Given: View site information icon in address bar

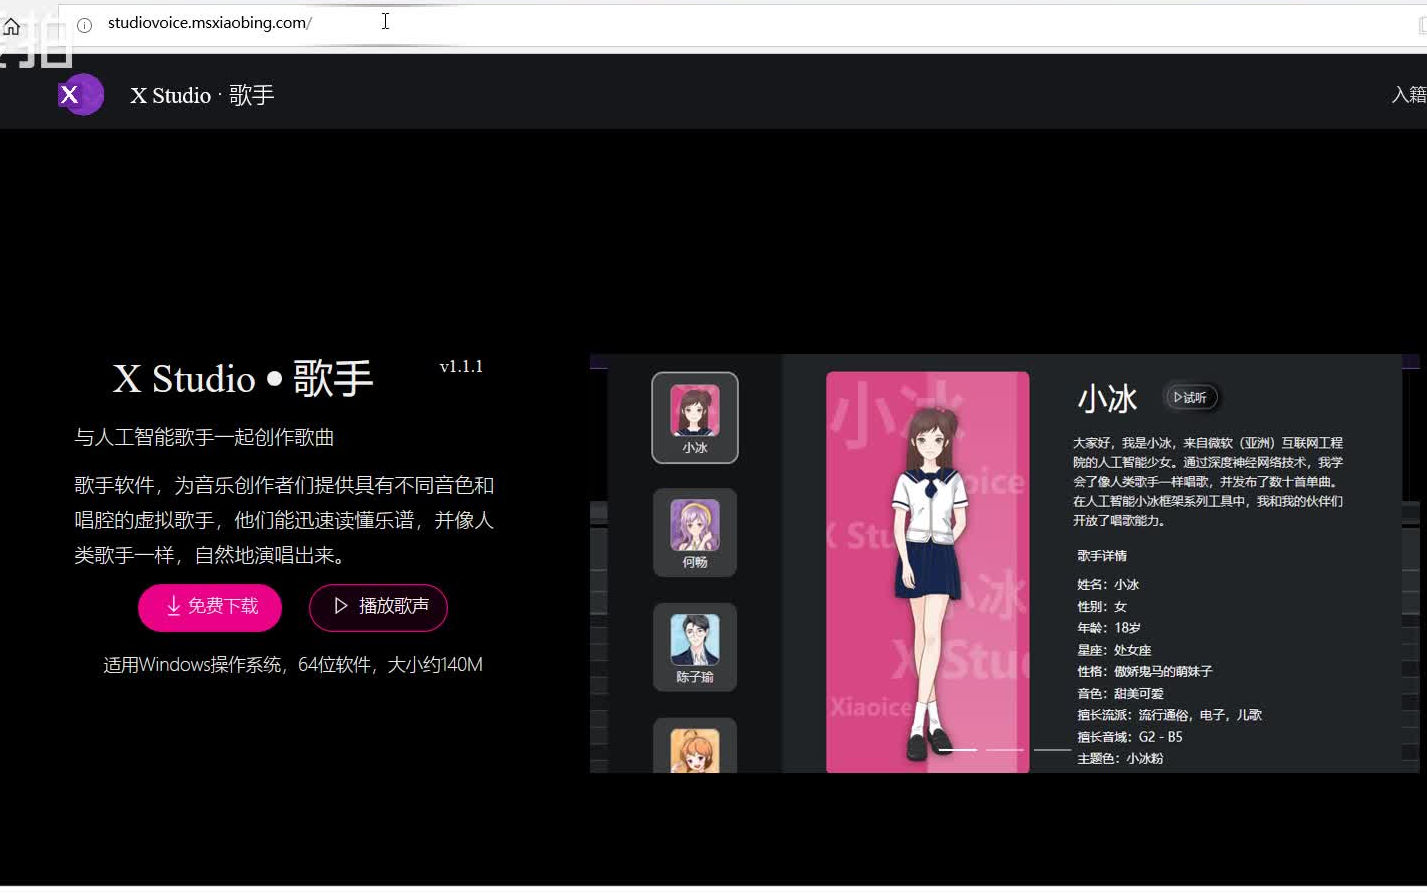Looking at the screenshot, I should pyautogui.click(x=85, y=25).
